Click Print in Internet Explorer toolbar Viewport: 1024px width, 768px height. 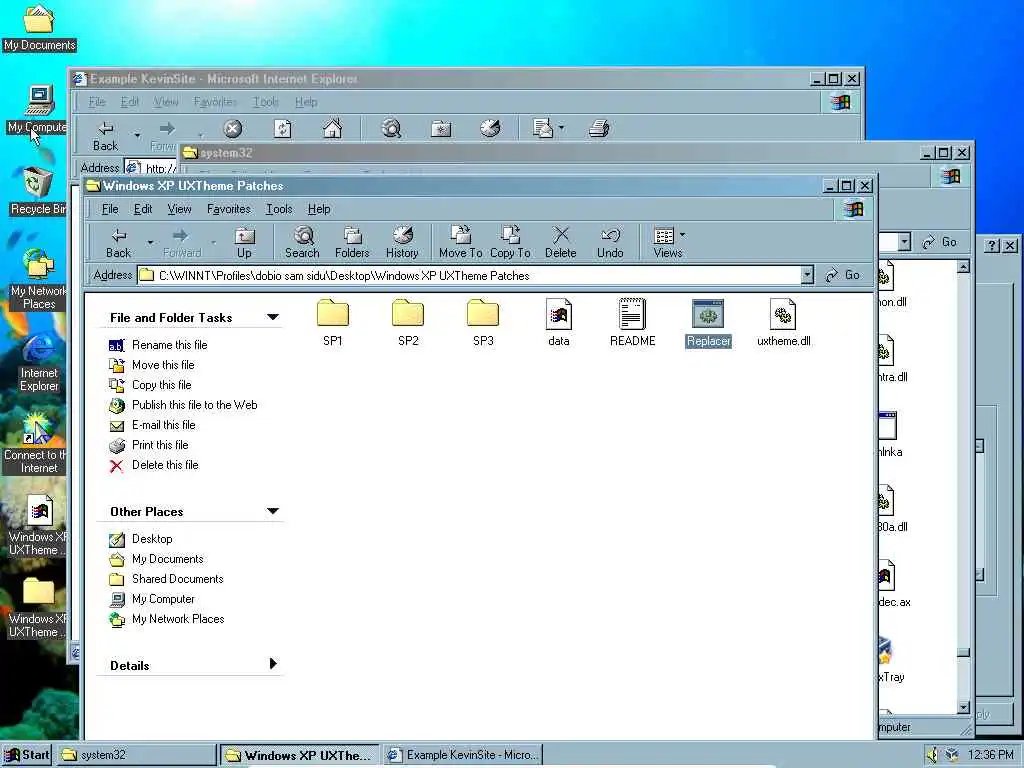point(599,129)
